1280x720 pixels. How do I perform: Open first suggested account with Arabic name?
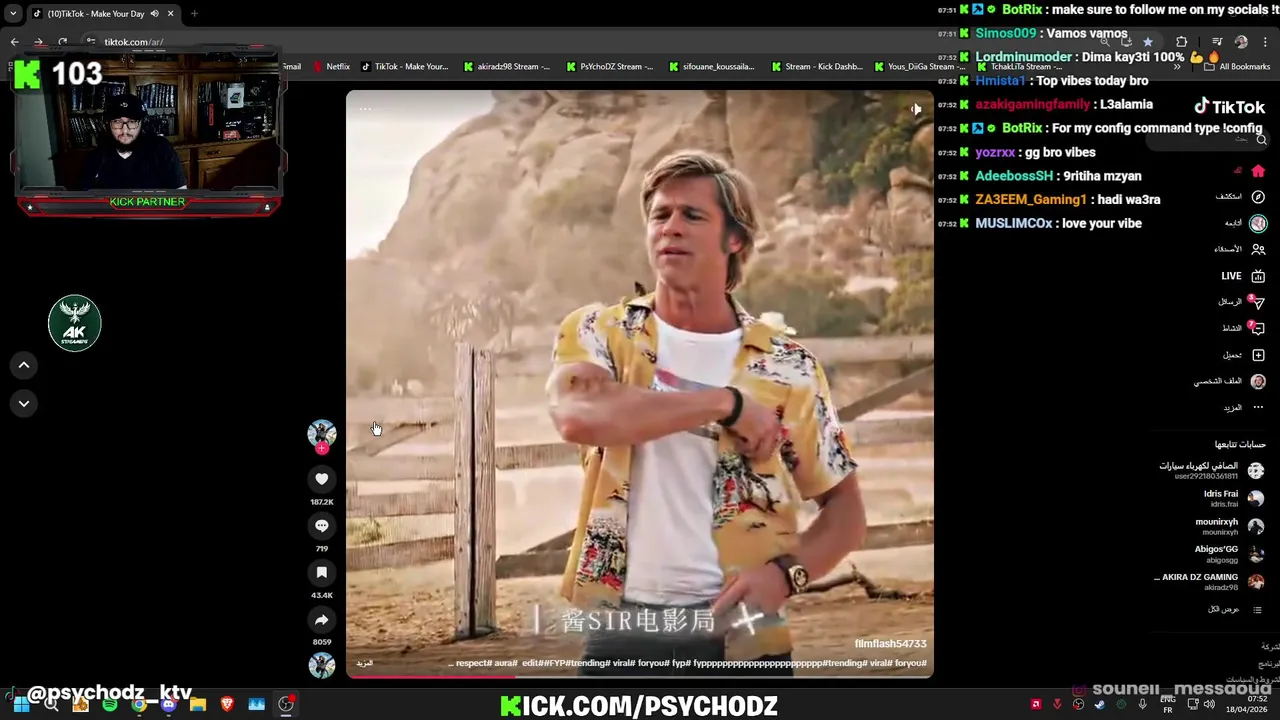pyautogui.click(x=1211, y=470)
